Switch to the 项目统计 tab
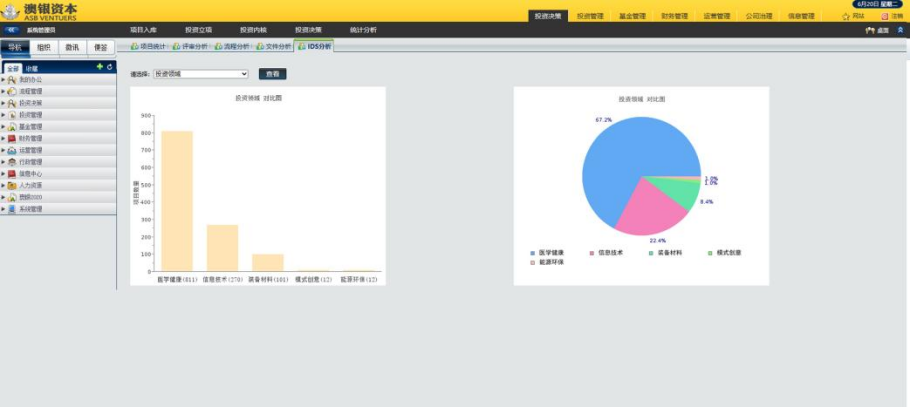 tap(148, 47)
